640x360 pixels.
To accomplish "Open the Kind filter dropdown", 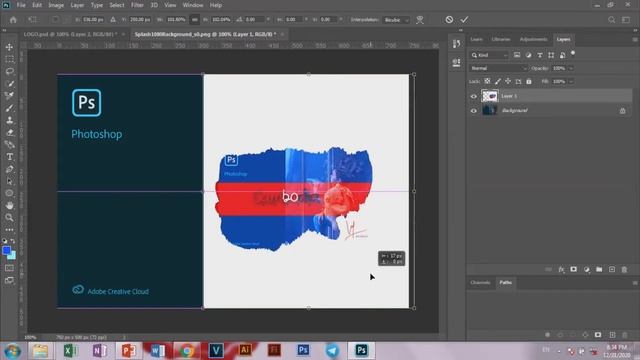I will [489, 55].
